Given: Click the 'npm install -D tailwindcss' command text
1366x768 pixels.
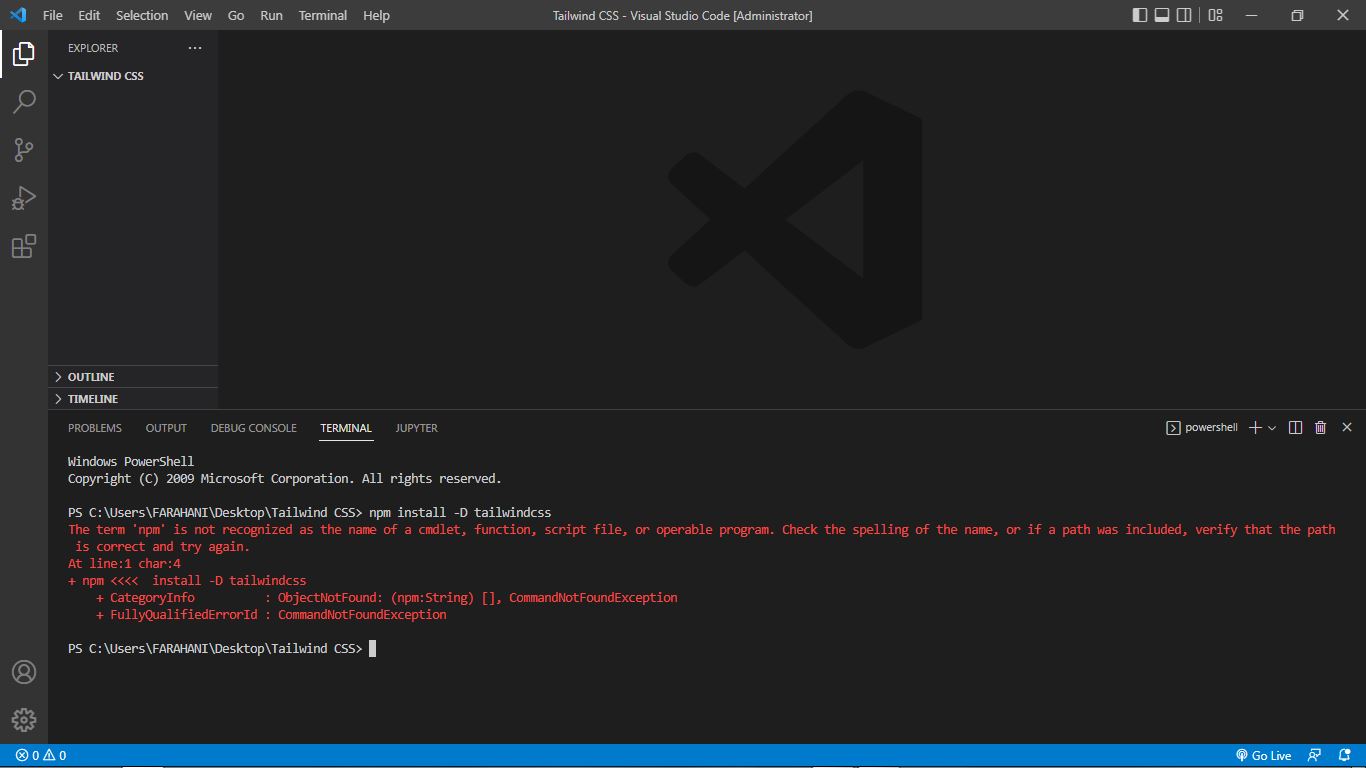Looking at the screenshot, I should [x=460, y=513].
